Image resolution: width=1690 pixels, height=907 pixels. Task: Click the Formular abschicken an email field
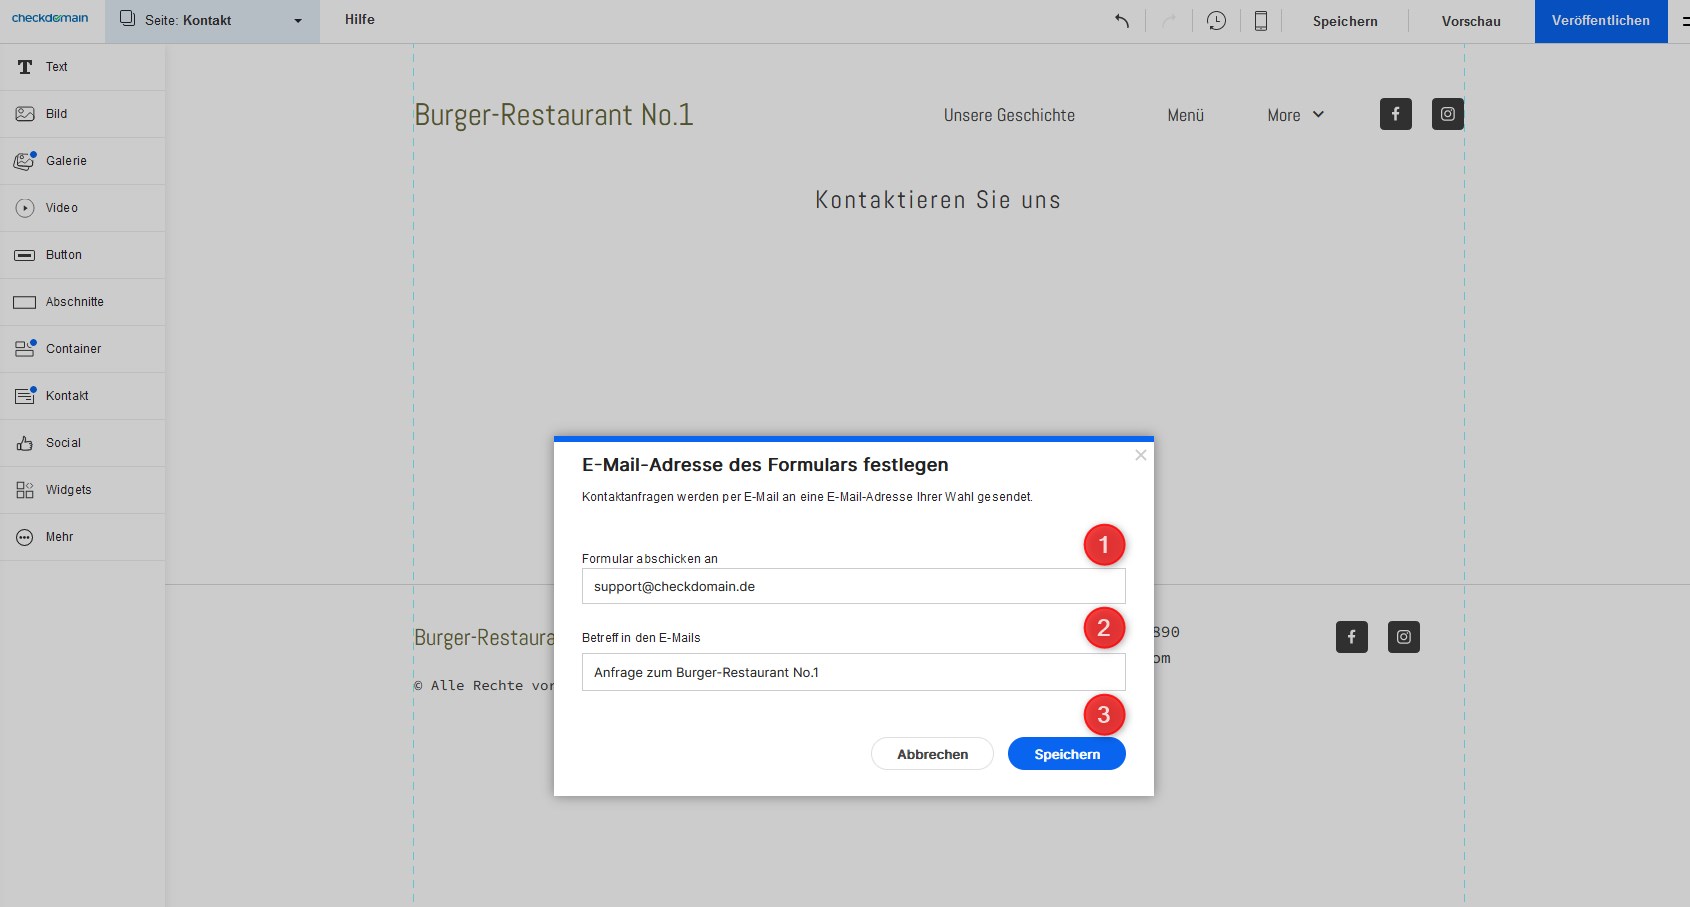click(853, 587)
